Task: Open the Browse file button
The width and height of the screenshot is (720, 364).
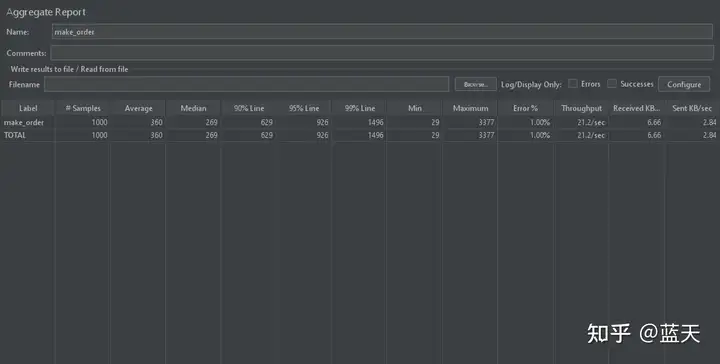Action: click(475, 84)
